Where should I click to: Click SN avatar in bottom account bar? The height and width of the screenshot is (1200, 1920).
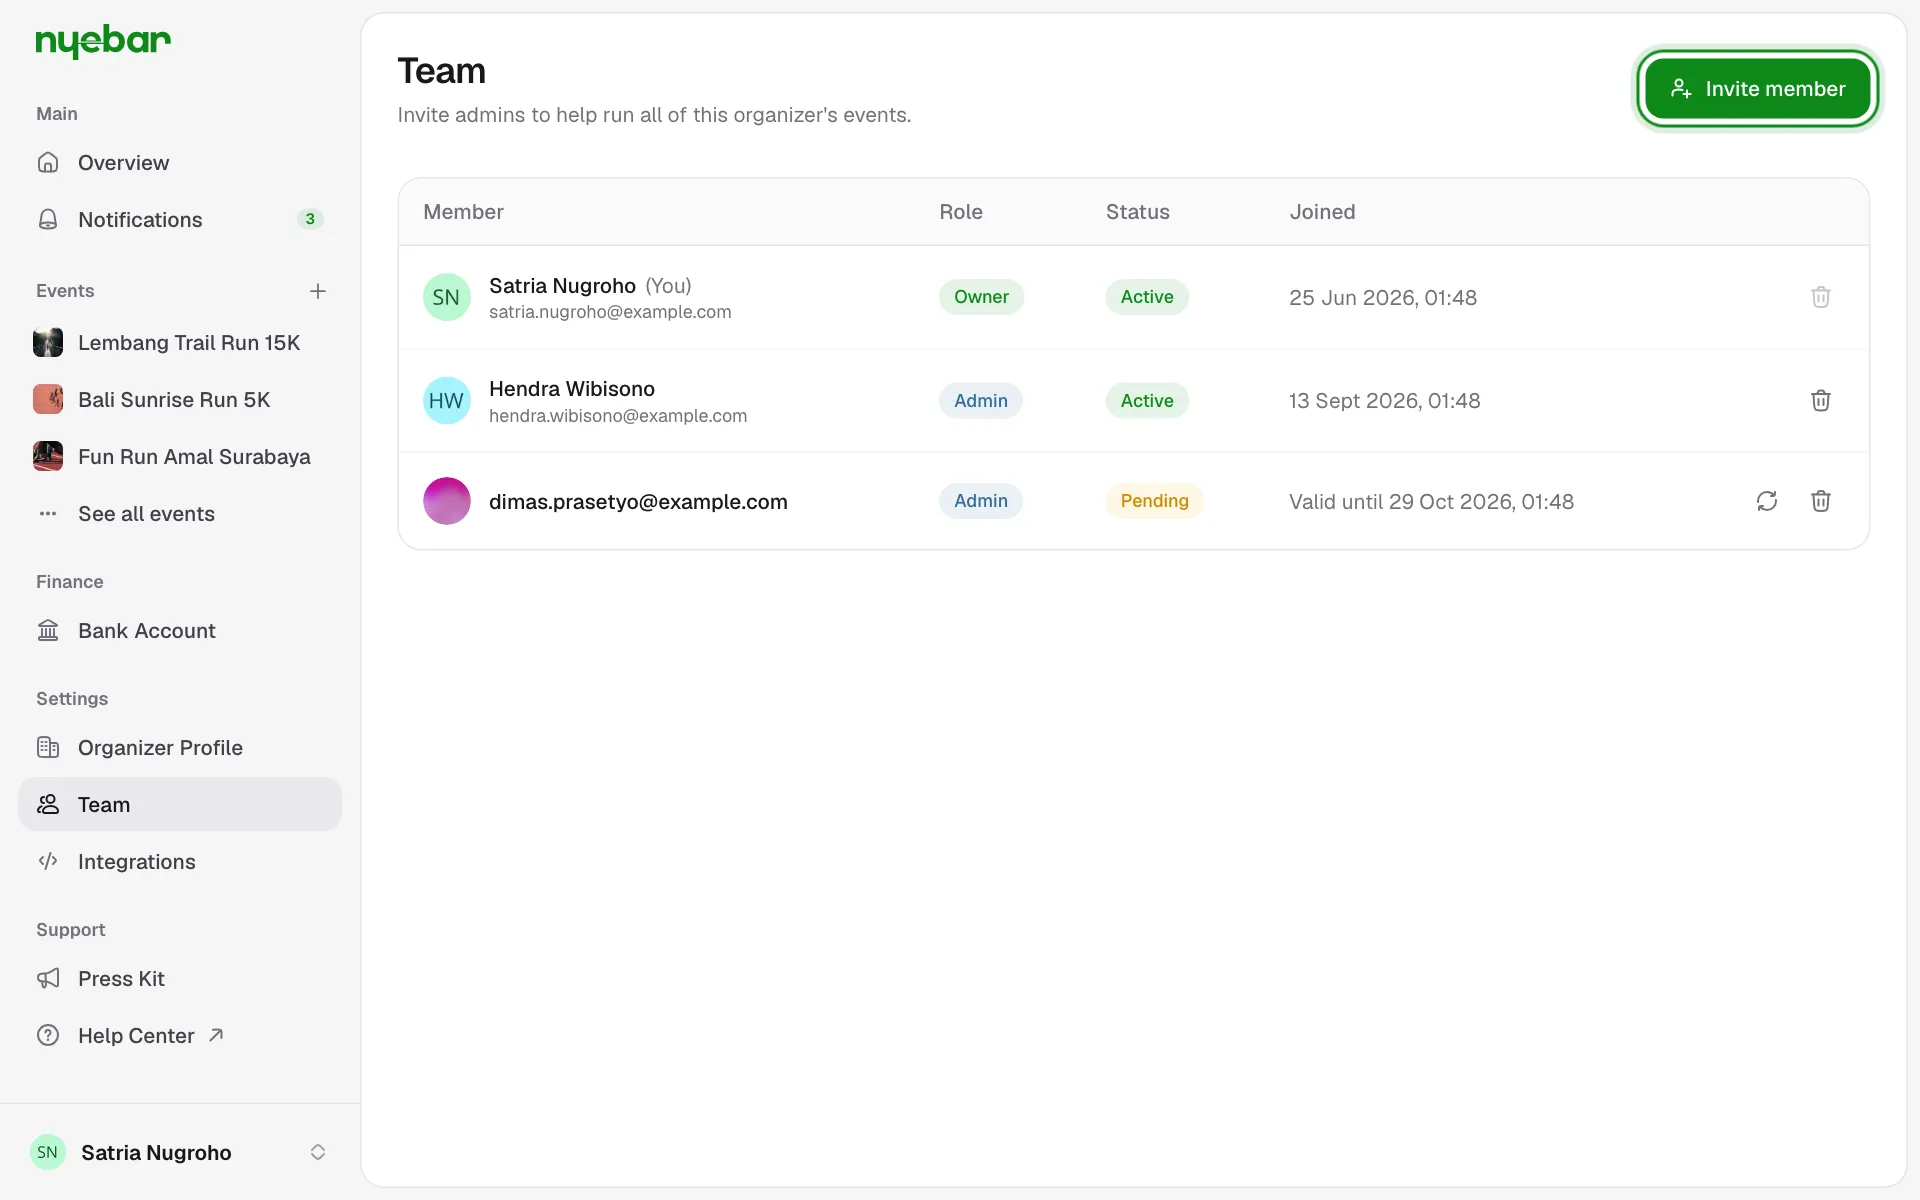click(x=48, y=1152)
